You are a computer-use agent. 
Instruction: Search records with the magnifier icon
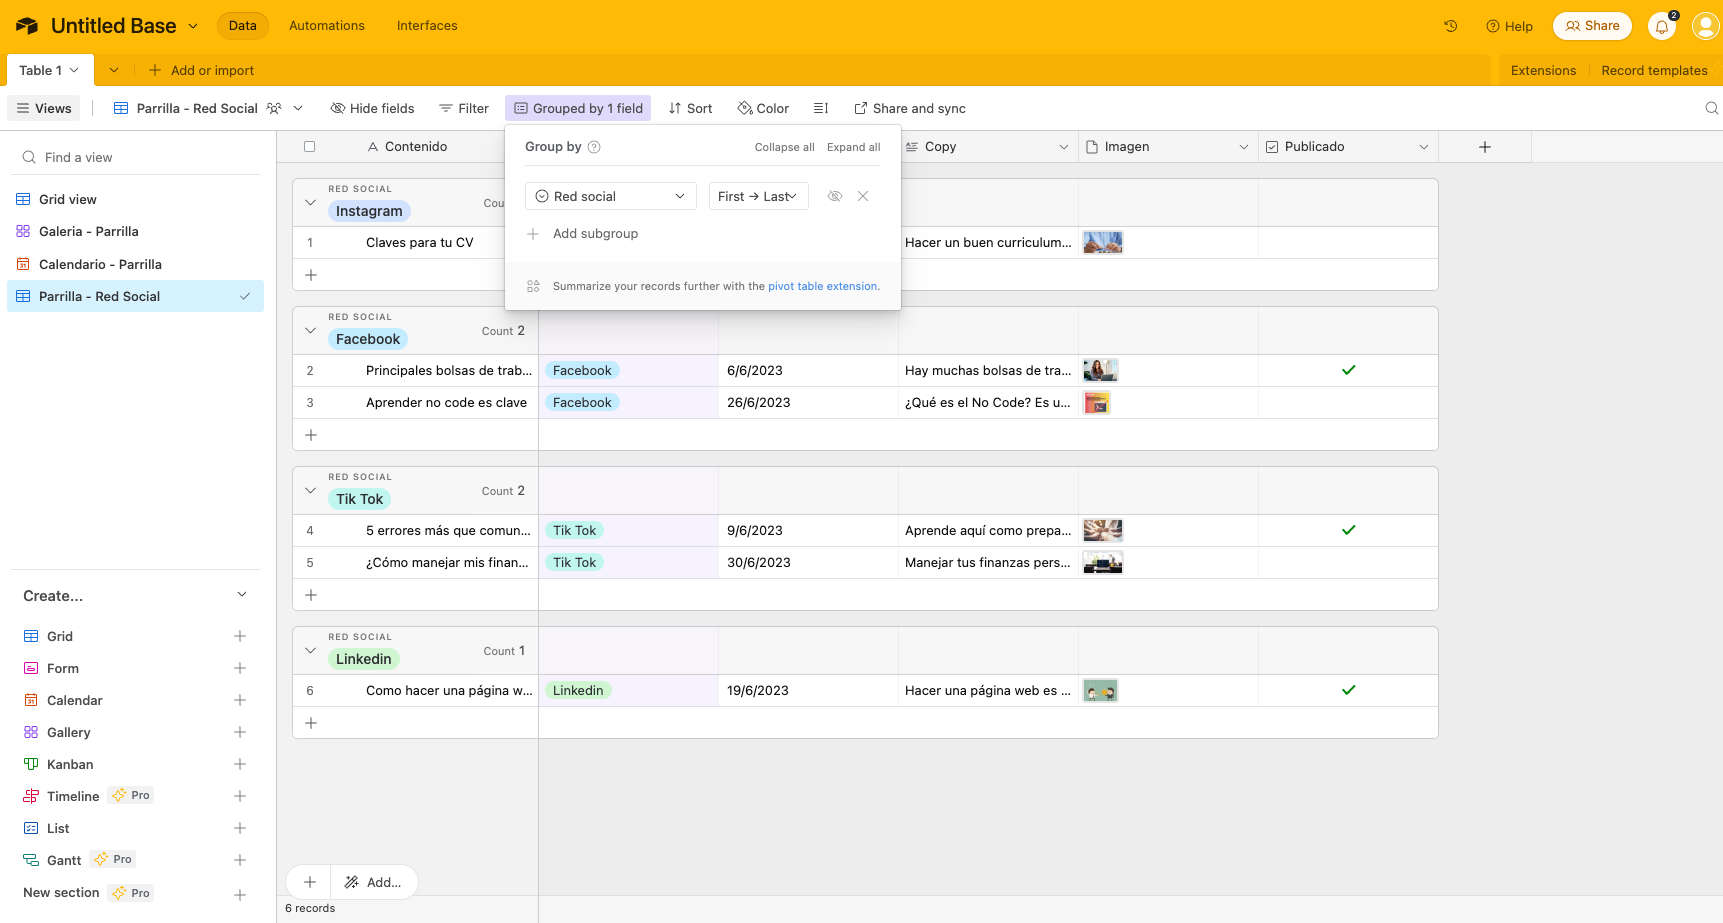tap(1711, 108)
